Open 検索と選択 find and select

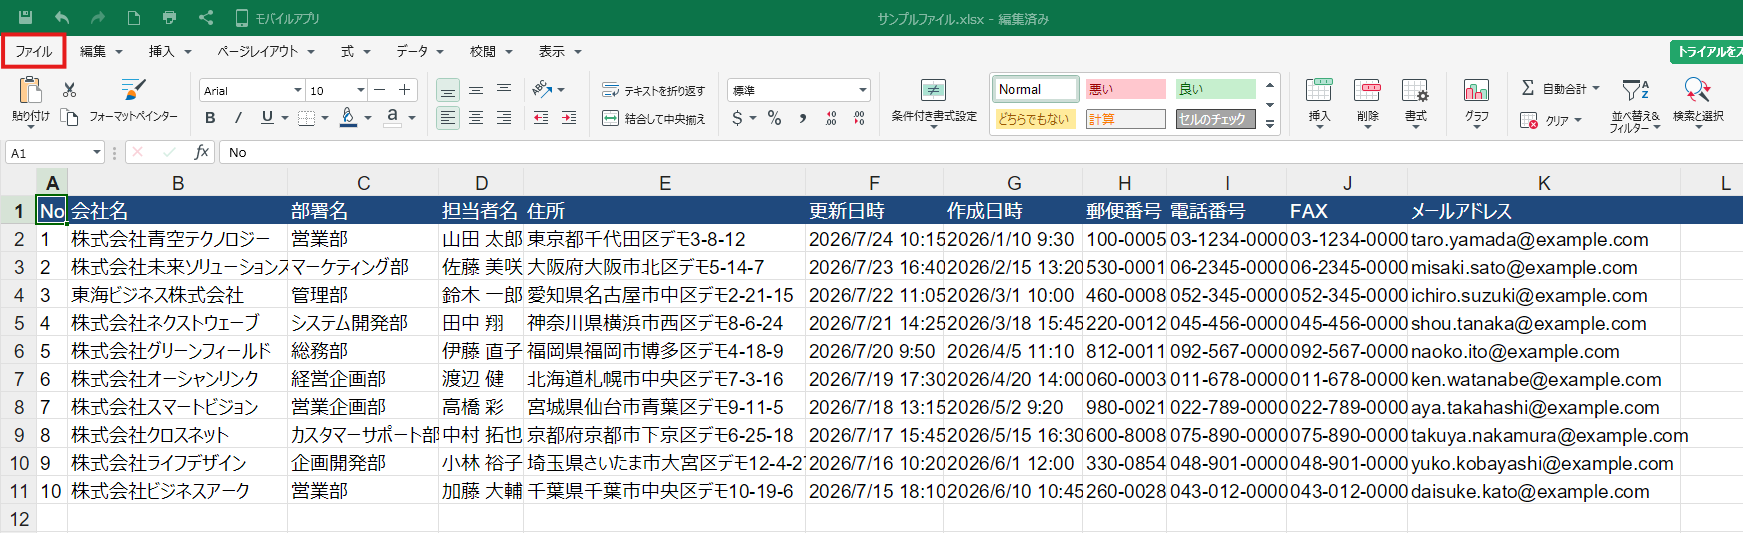1698,102
